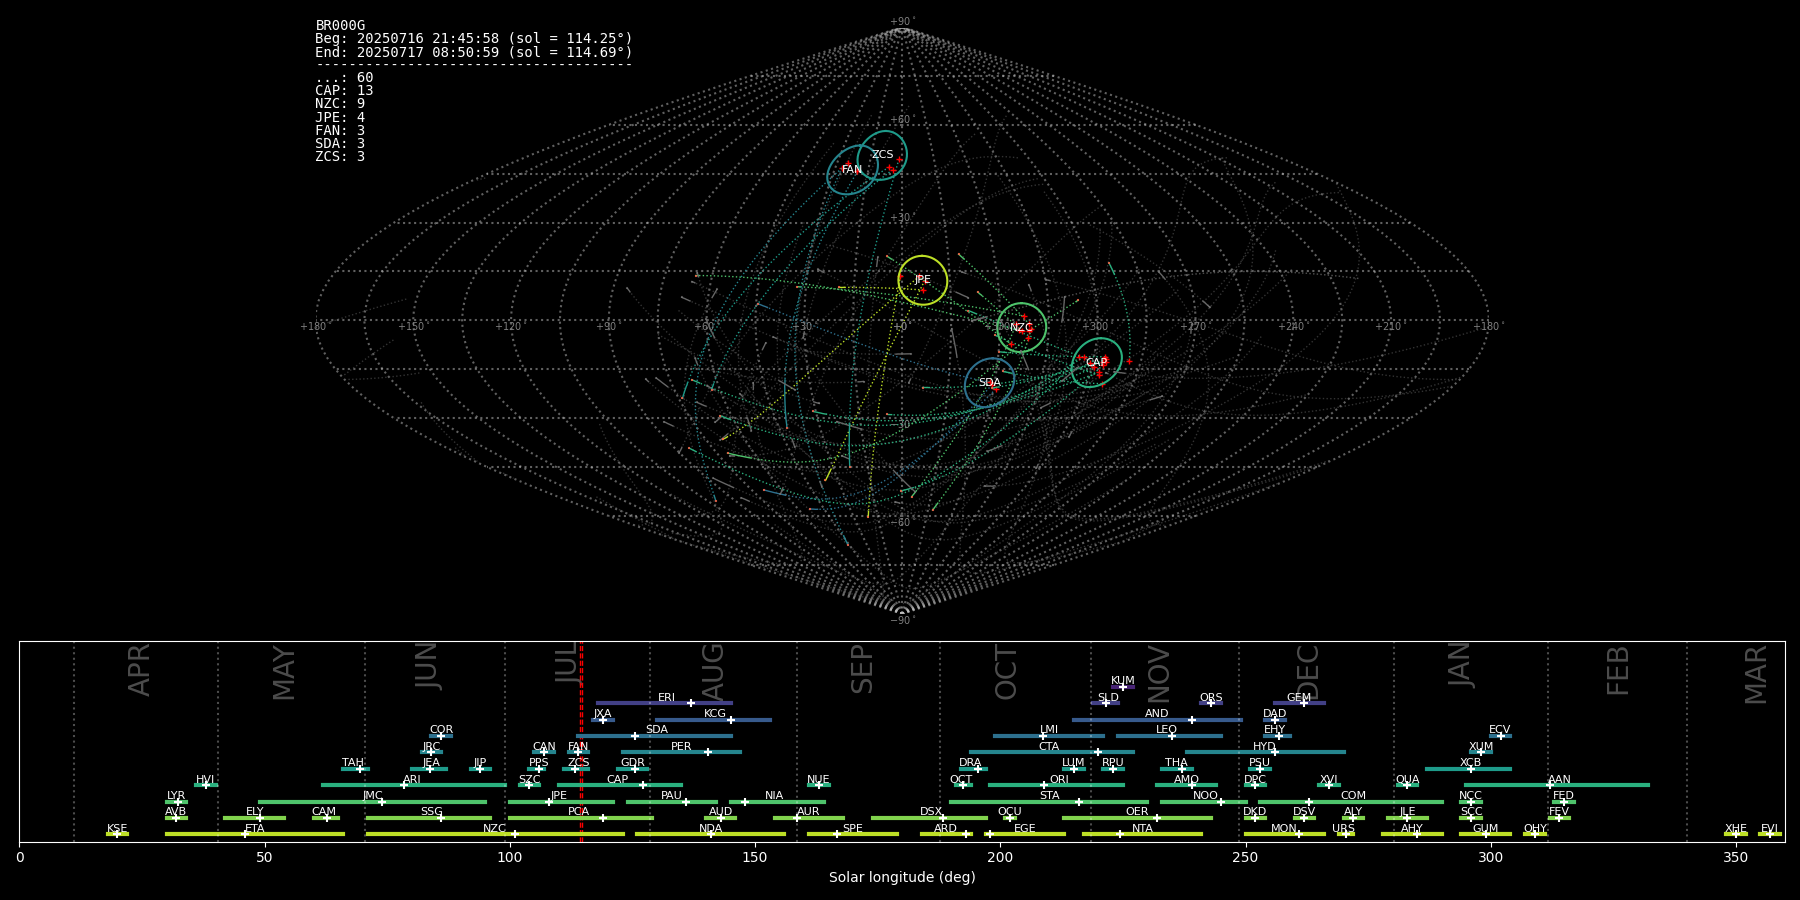Click the FAN radiant circle on sky map
This screenshot has width=1800, height=900.
852,170
